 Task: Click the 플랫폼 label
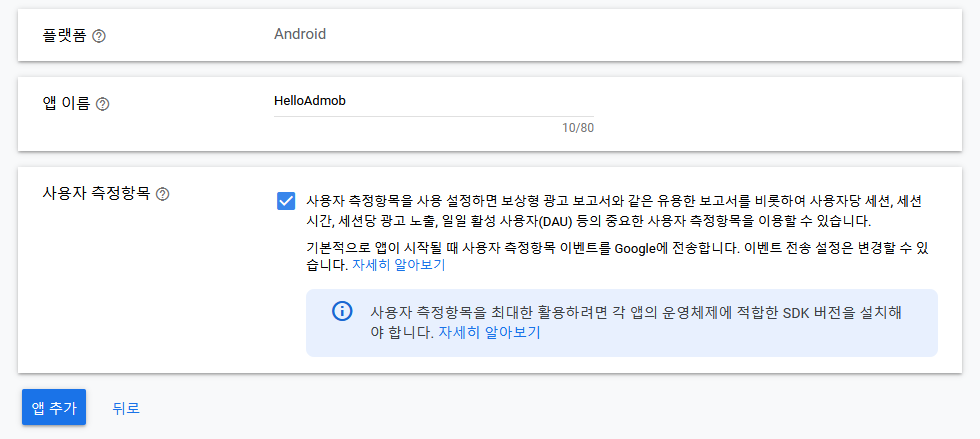pyautogui.click(x=64, y=36)
